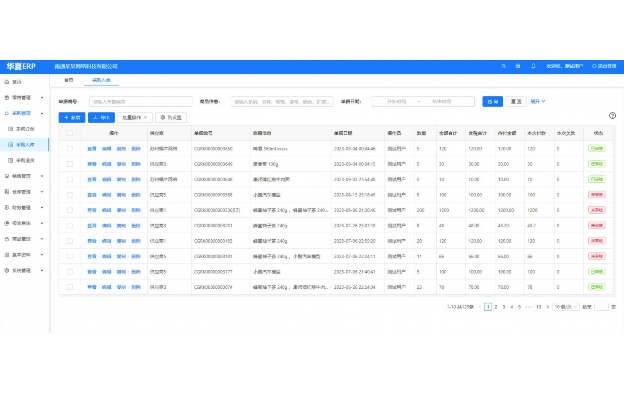Click the 系统管理 gear icon
The height and width of the screenshot is (393, 624).
point(7,270)
